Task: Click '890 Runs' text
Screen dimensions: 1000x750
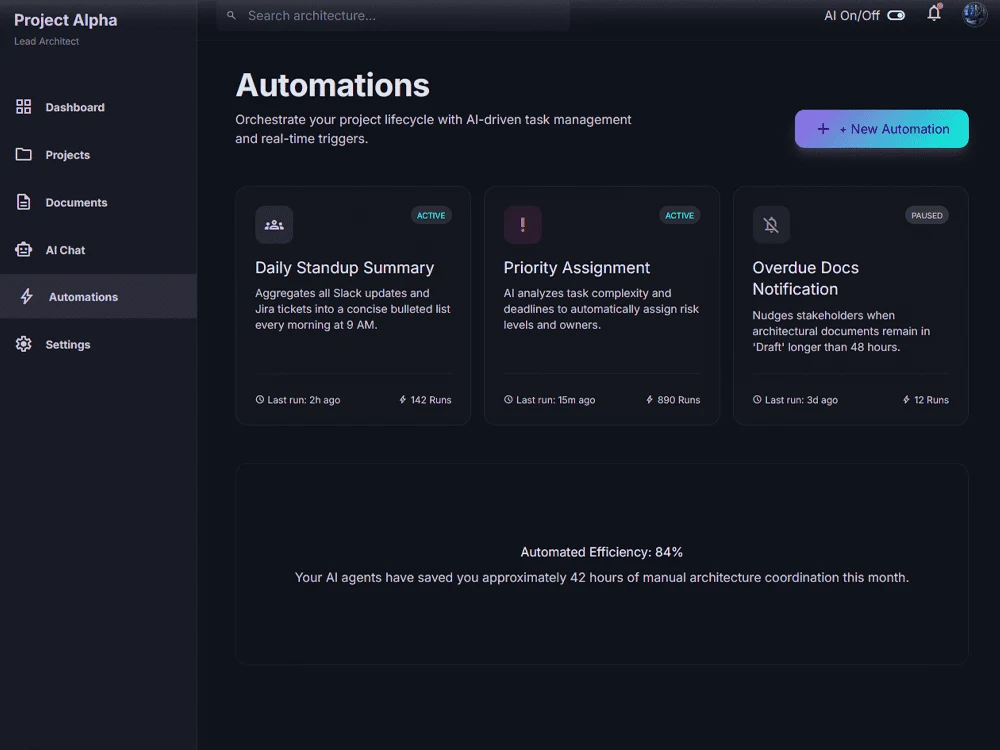Action: 679,400
